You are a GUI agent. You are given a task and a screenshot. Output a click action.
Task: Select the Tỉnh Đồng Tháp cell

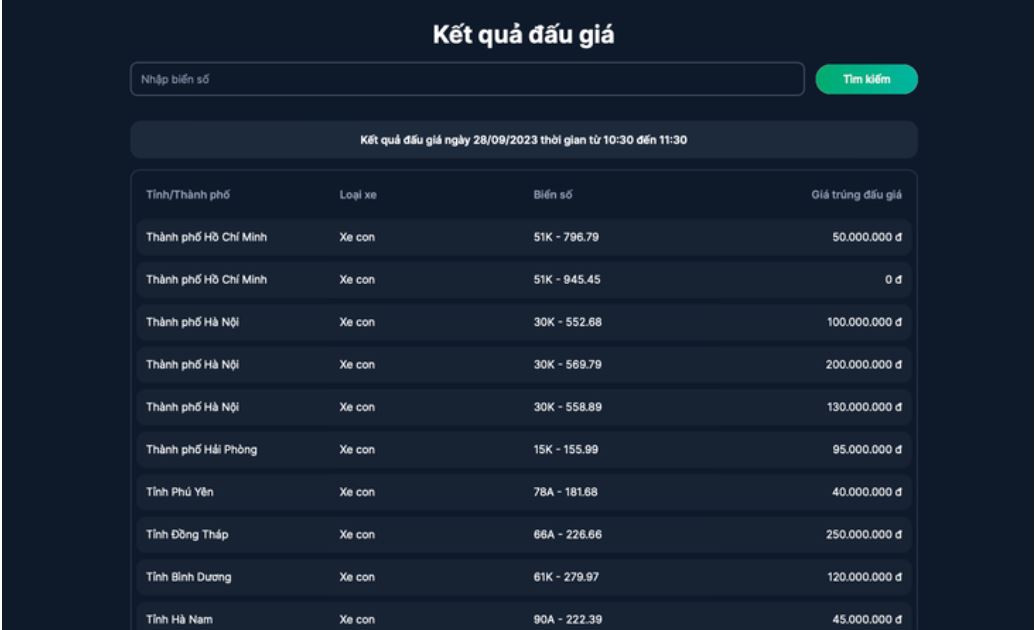click(182, 534)
